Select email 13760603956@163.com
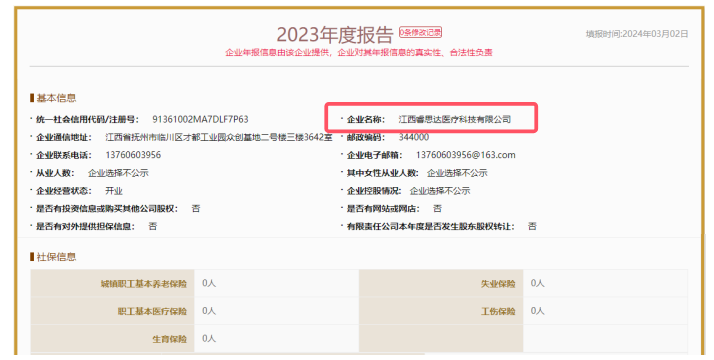 coord(465,155)
